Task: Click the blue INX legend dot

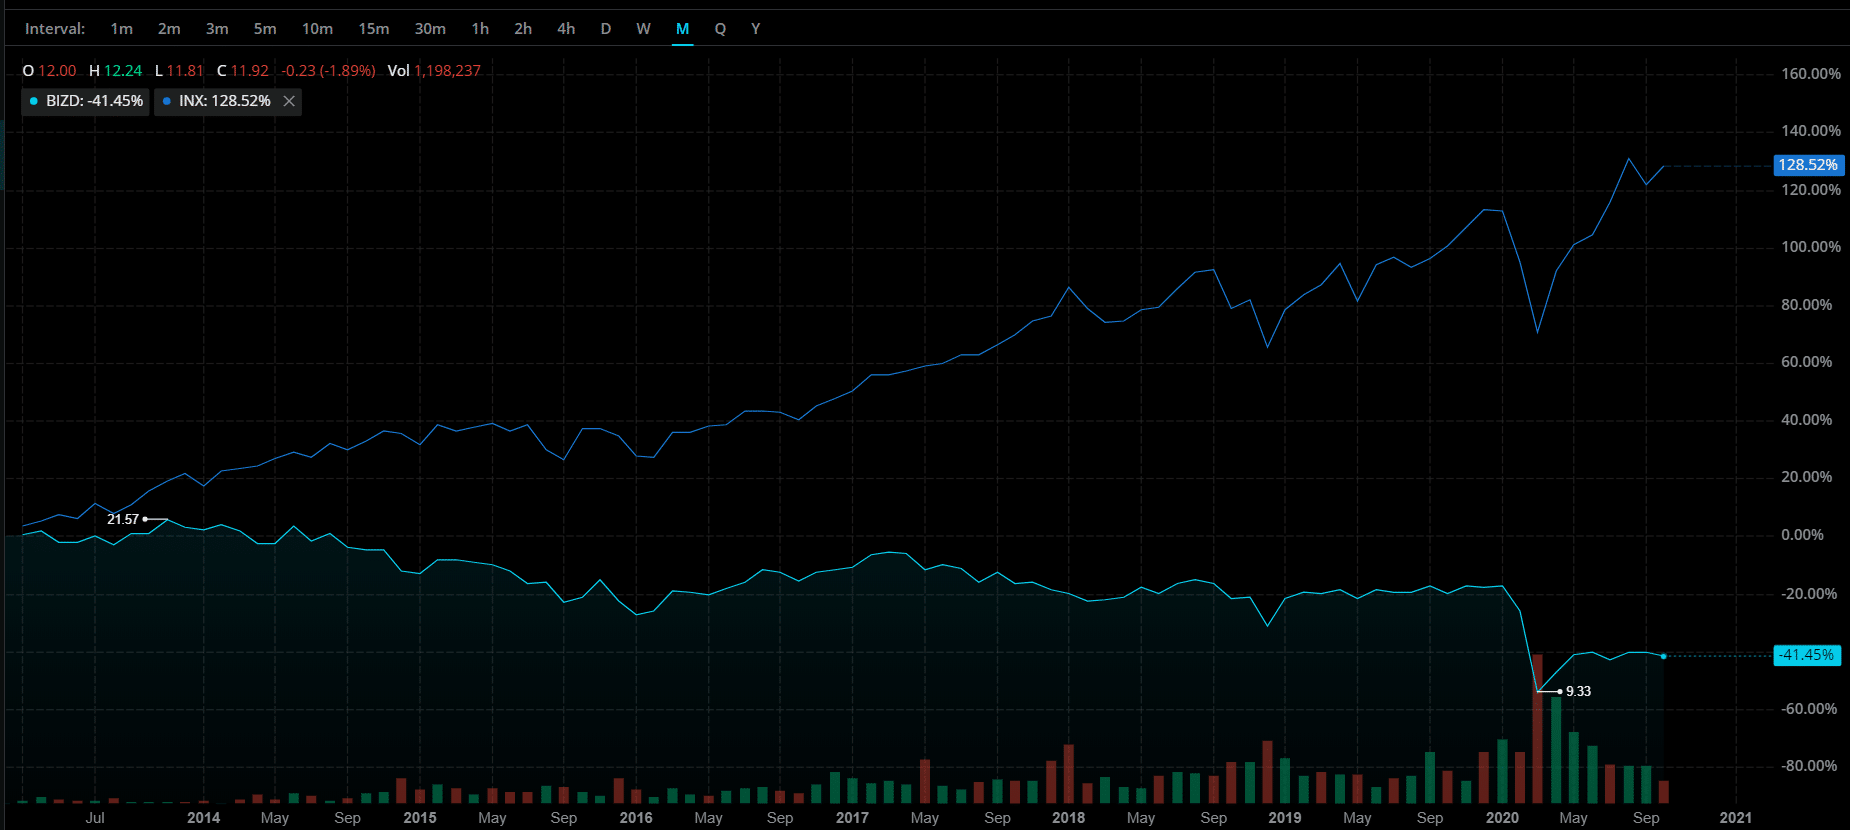Action: (x=167, y=101)
